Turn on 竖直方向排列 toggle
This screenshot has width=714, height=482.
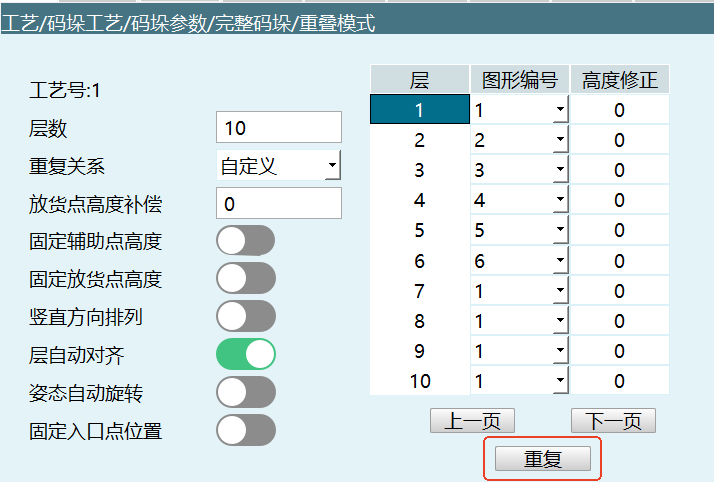coord(245,317)
